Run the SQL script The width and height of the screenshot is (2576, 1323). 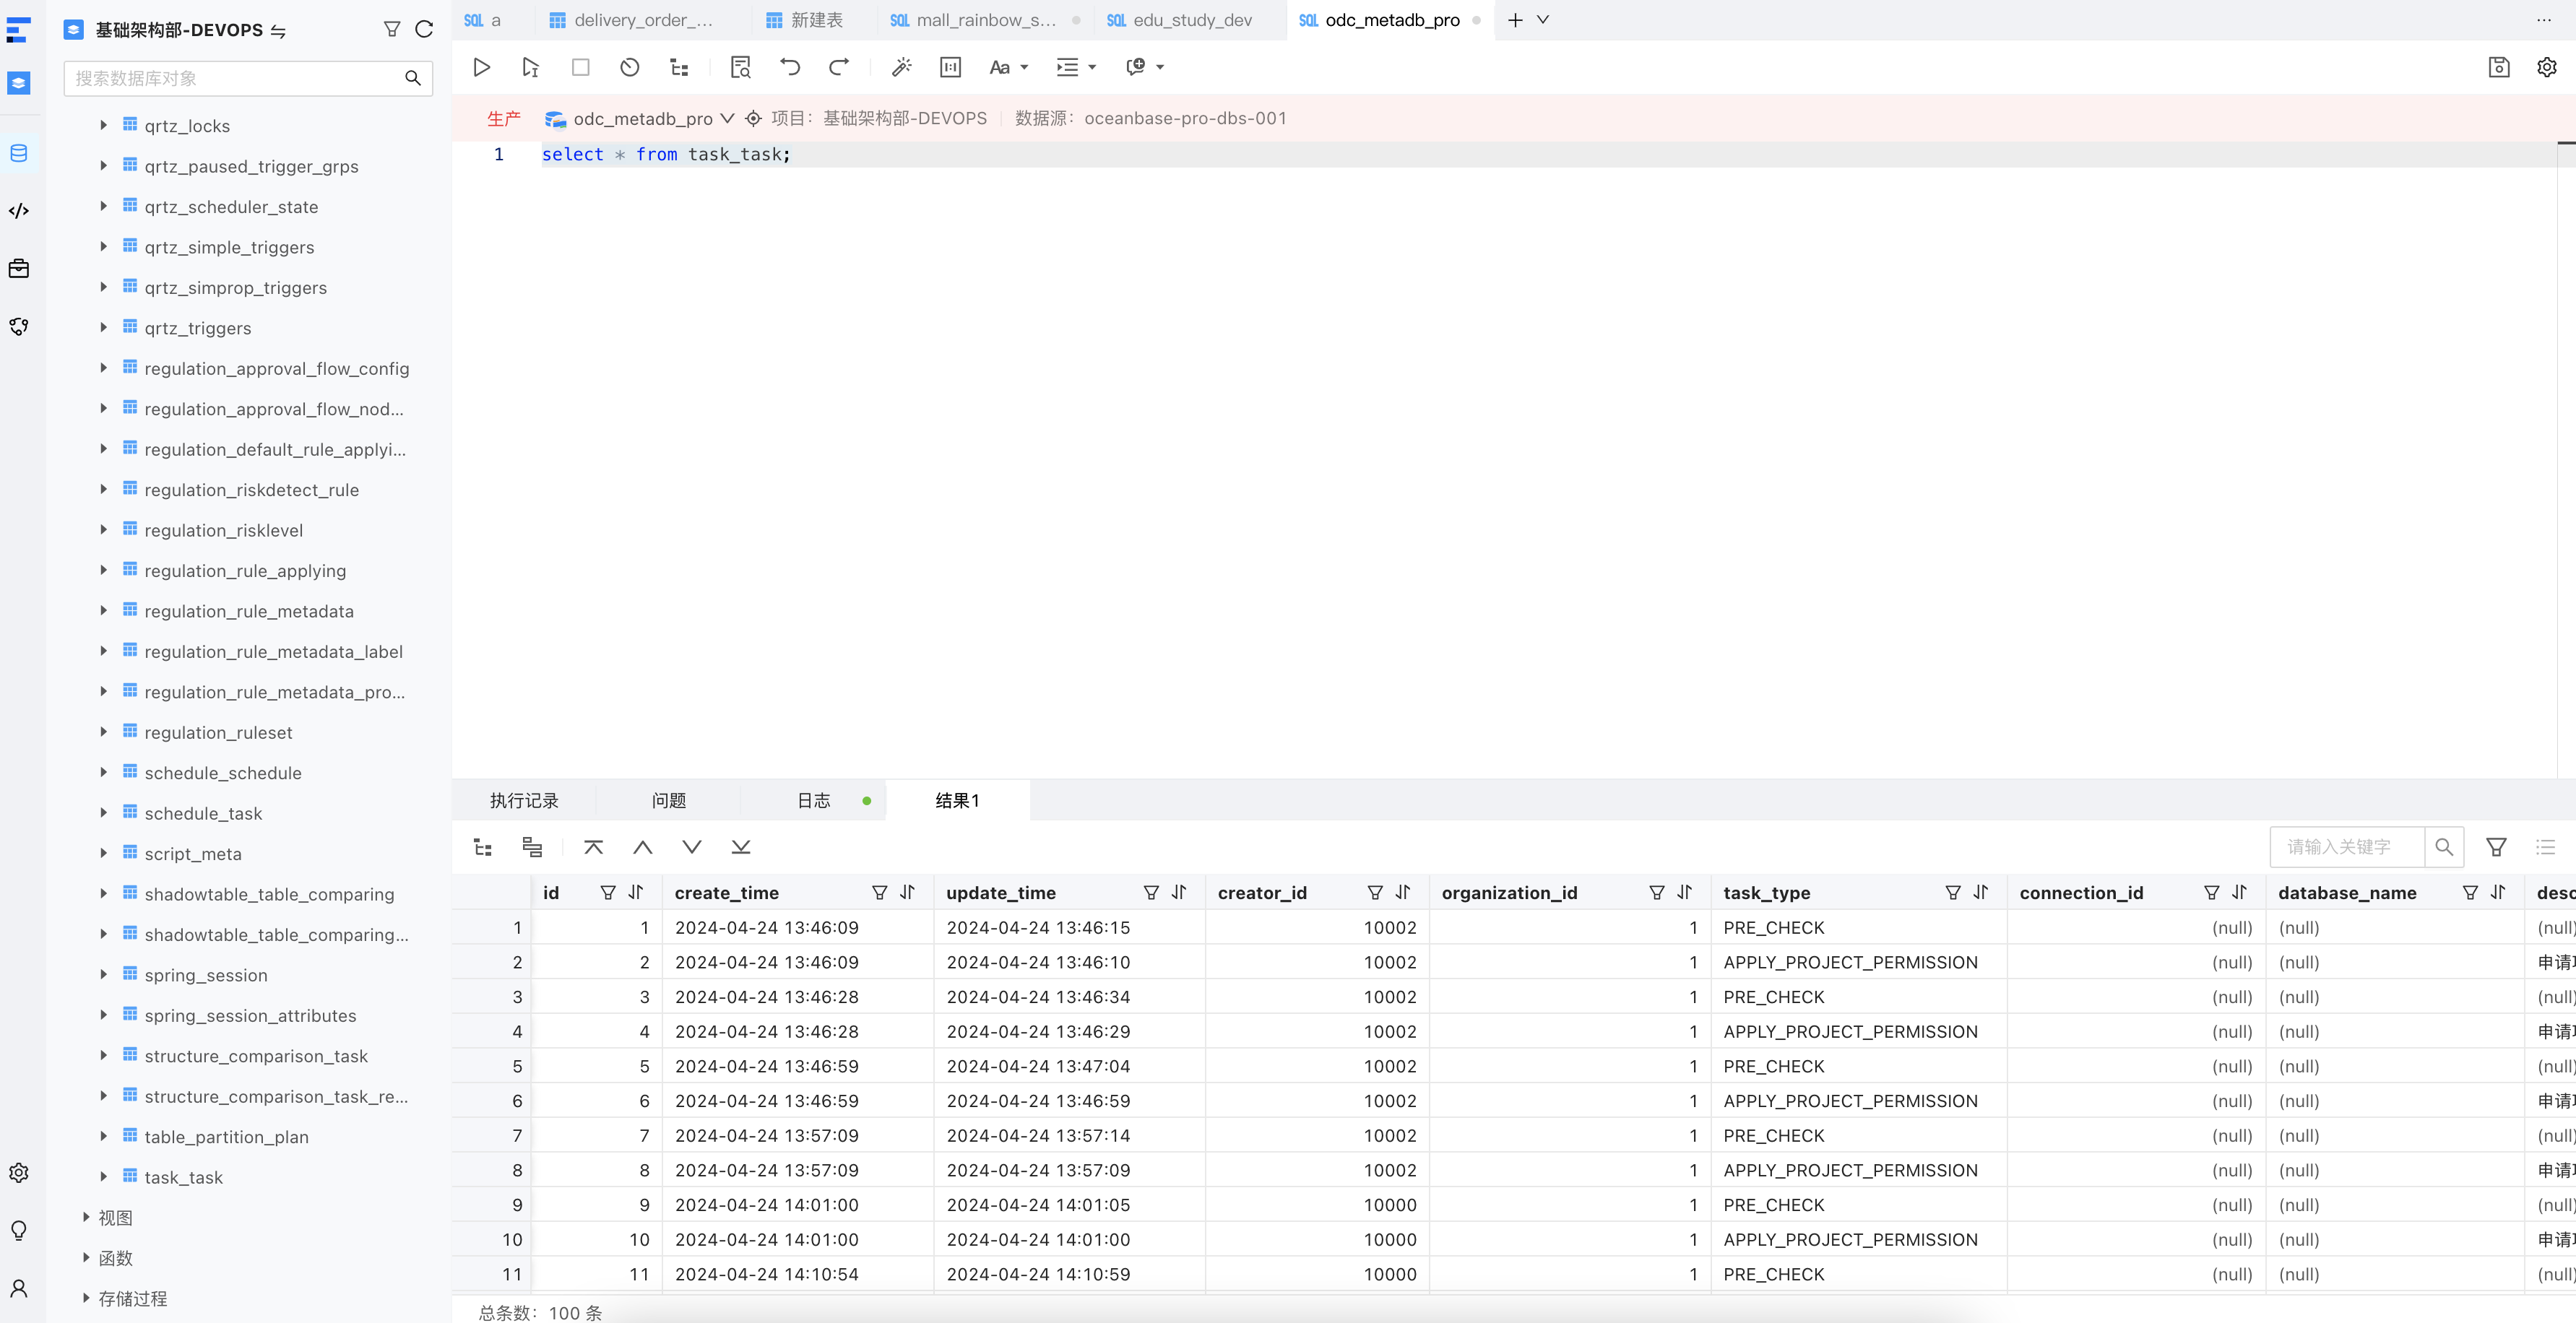coord(481,67)
